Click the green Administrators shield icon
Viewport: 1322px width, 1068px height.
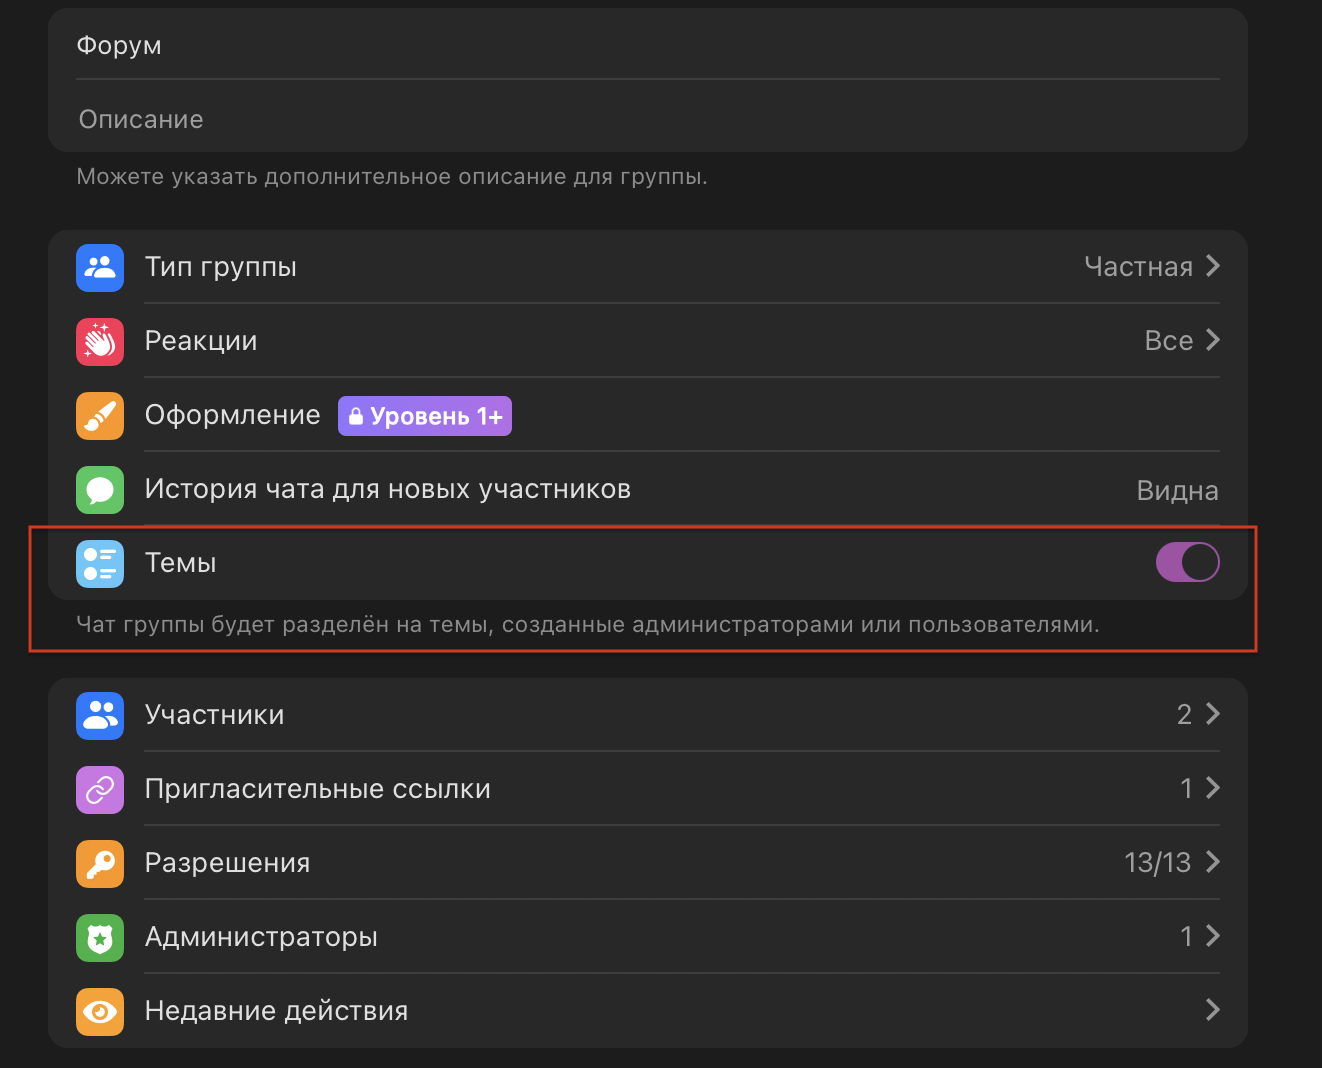click(100, 937)
